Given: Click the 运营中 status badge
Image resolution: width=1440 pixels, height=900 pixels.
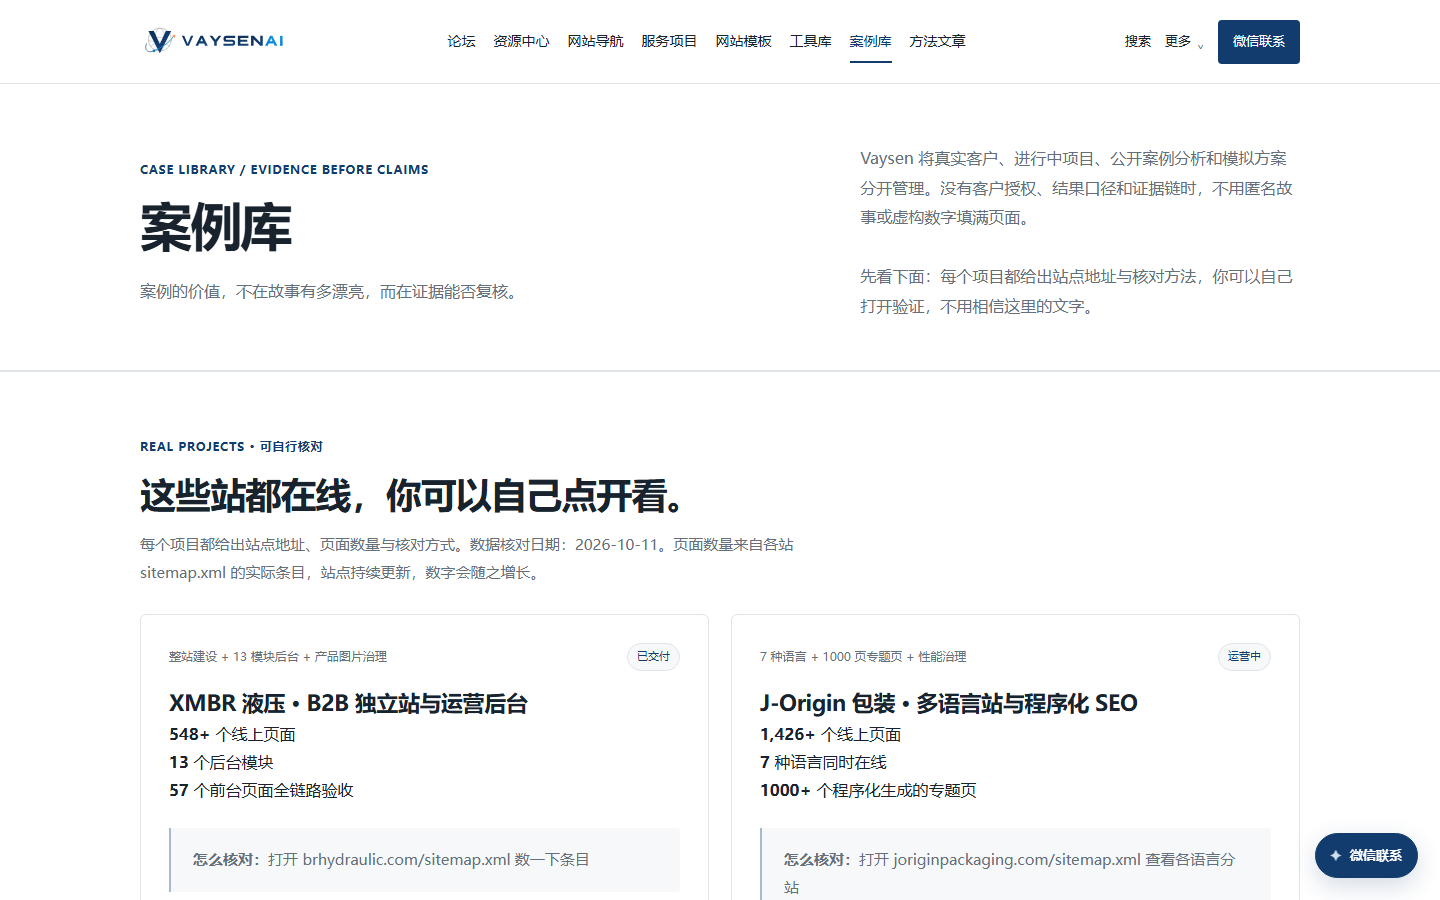Looking at the screenshot, I should pyautogui.click(x=1244, y=657).
